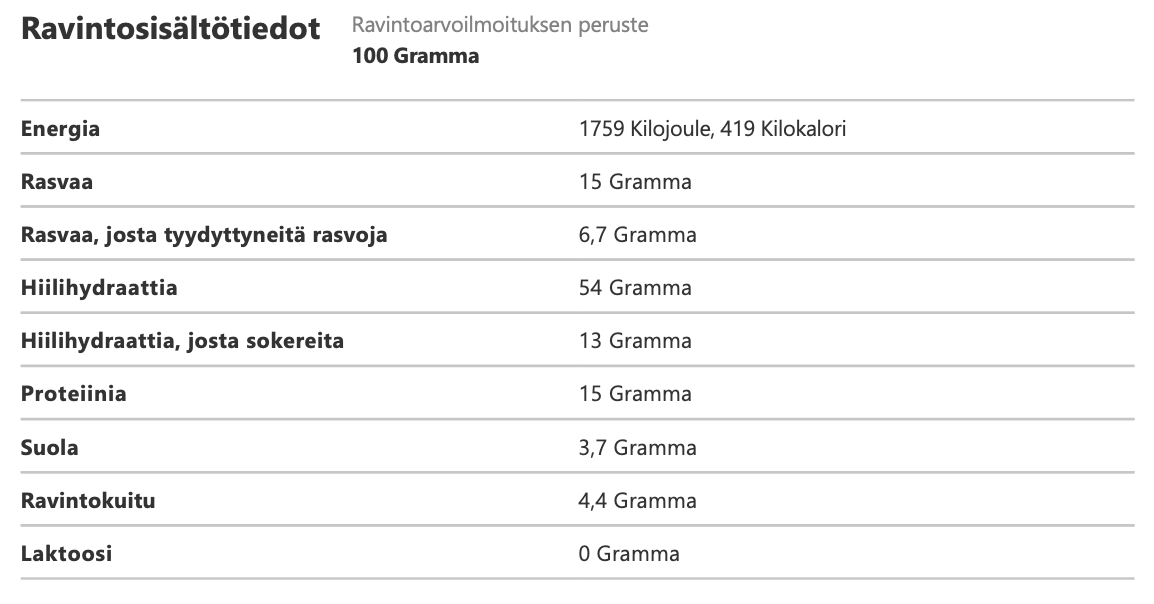Click the Ravintoarvoilmoituksen peruste label
1154x604 pixels.
point(500,25)
